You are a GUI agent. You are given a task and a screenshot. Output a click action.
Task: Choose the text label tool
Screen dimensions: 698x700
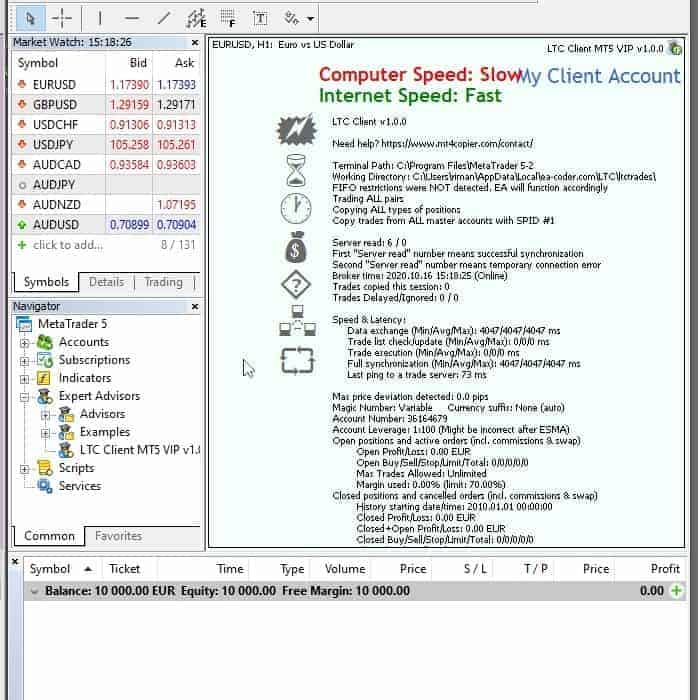tap(260, 18)
